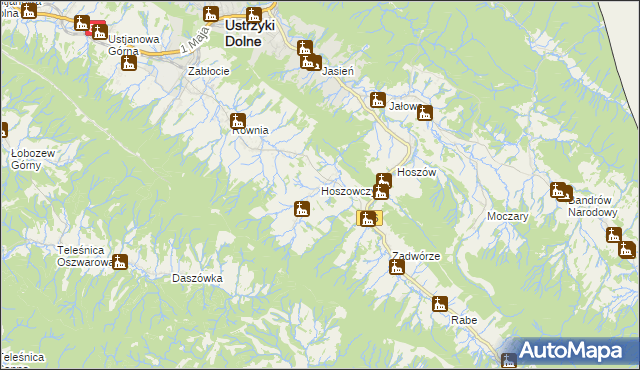Select the Łobozew Górny label

33,160
